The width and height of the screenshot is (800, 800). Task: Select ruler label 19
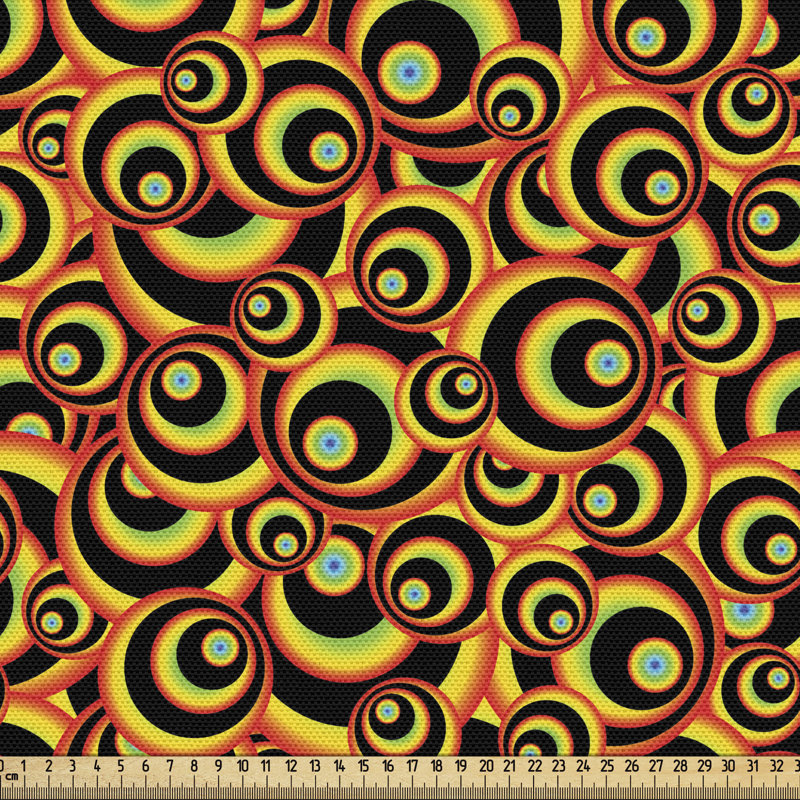(461, 766)
